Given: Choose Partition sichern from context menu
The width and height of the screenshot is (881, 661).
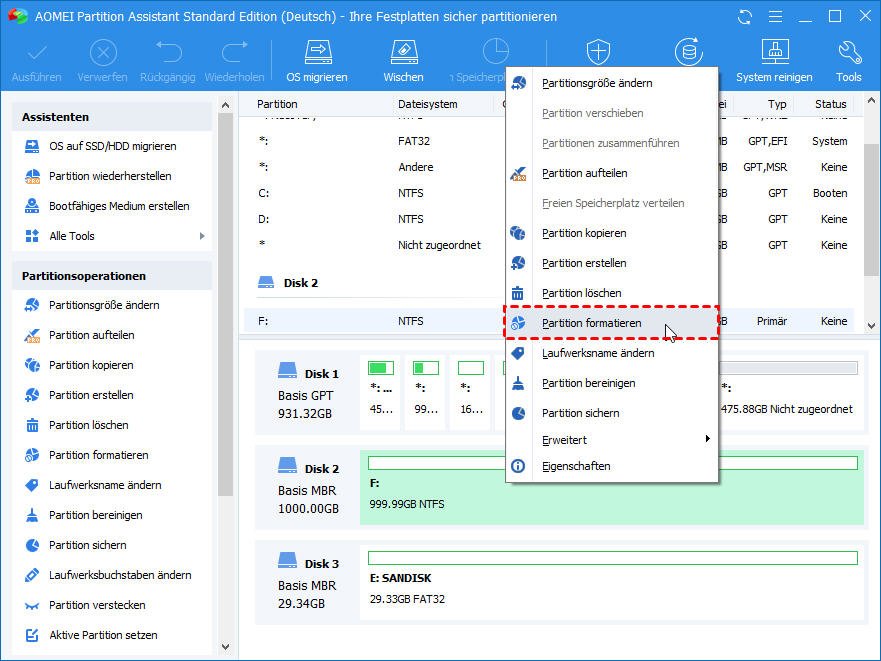Looking at the screenshot, I should (x=612, y=413).
